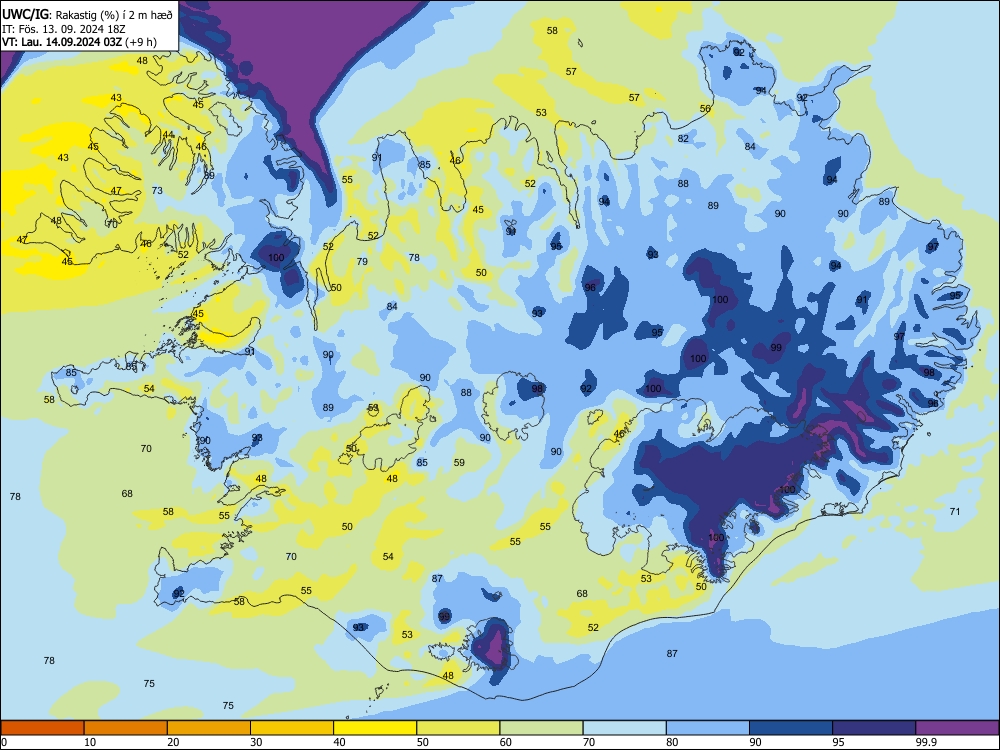The image size is (1000, 750).
Task: Click the 'IT: Fös. 13. 09. 2024 18Z' line
Action: [x=64, y=29]
